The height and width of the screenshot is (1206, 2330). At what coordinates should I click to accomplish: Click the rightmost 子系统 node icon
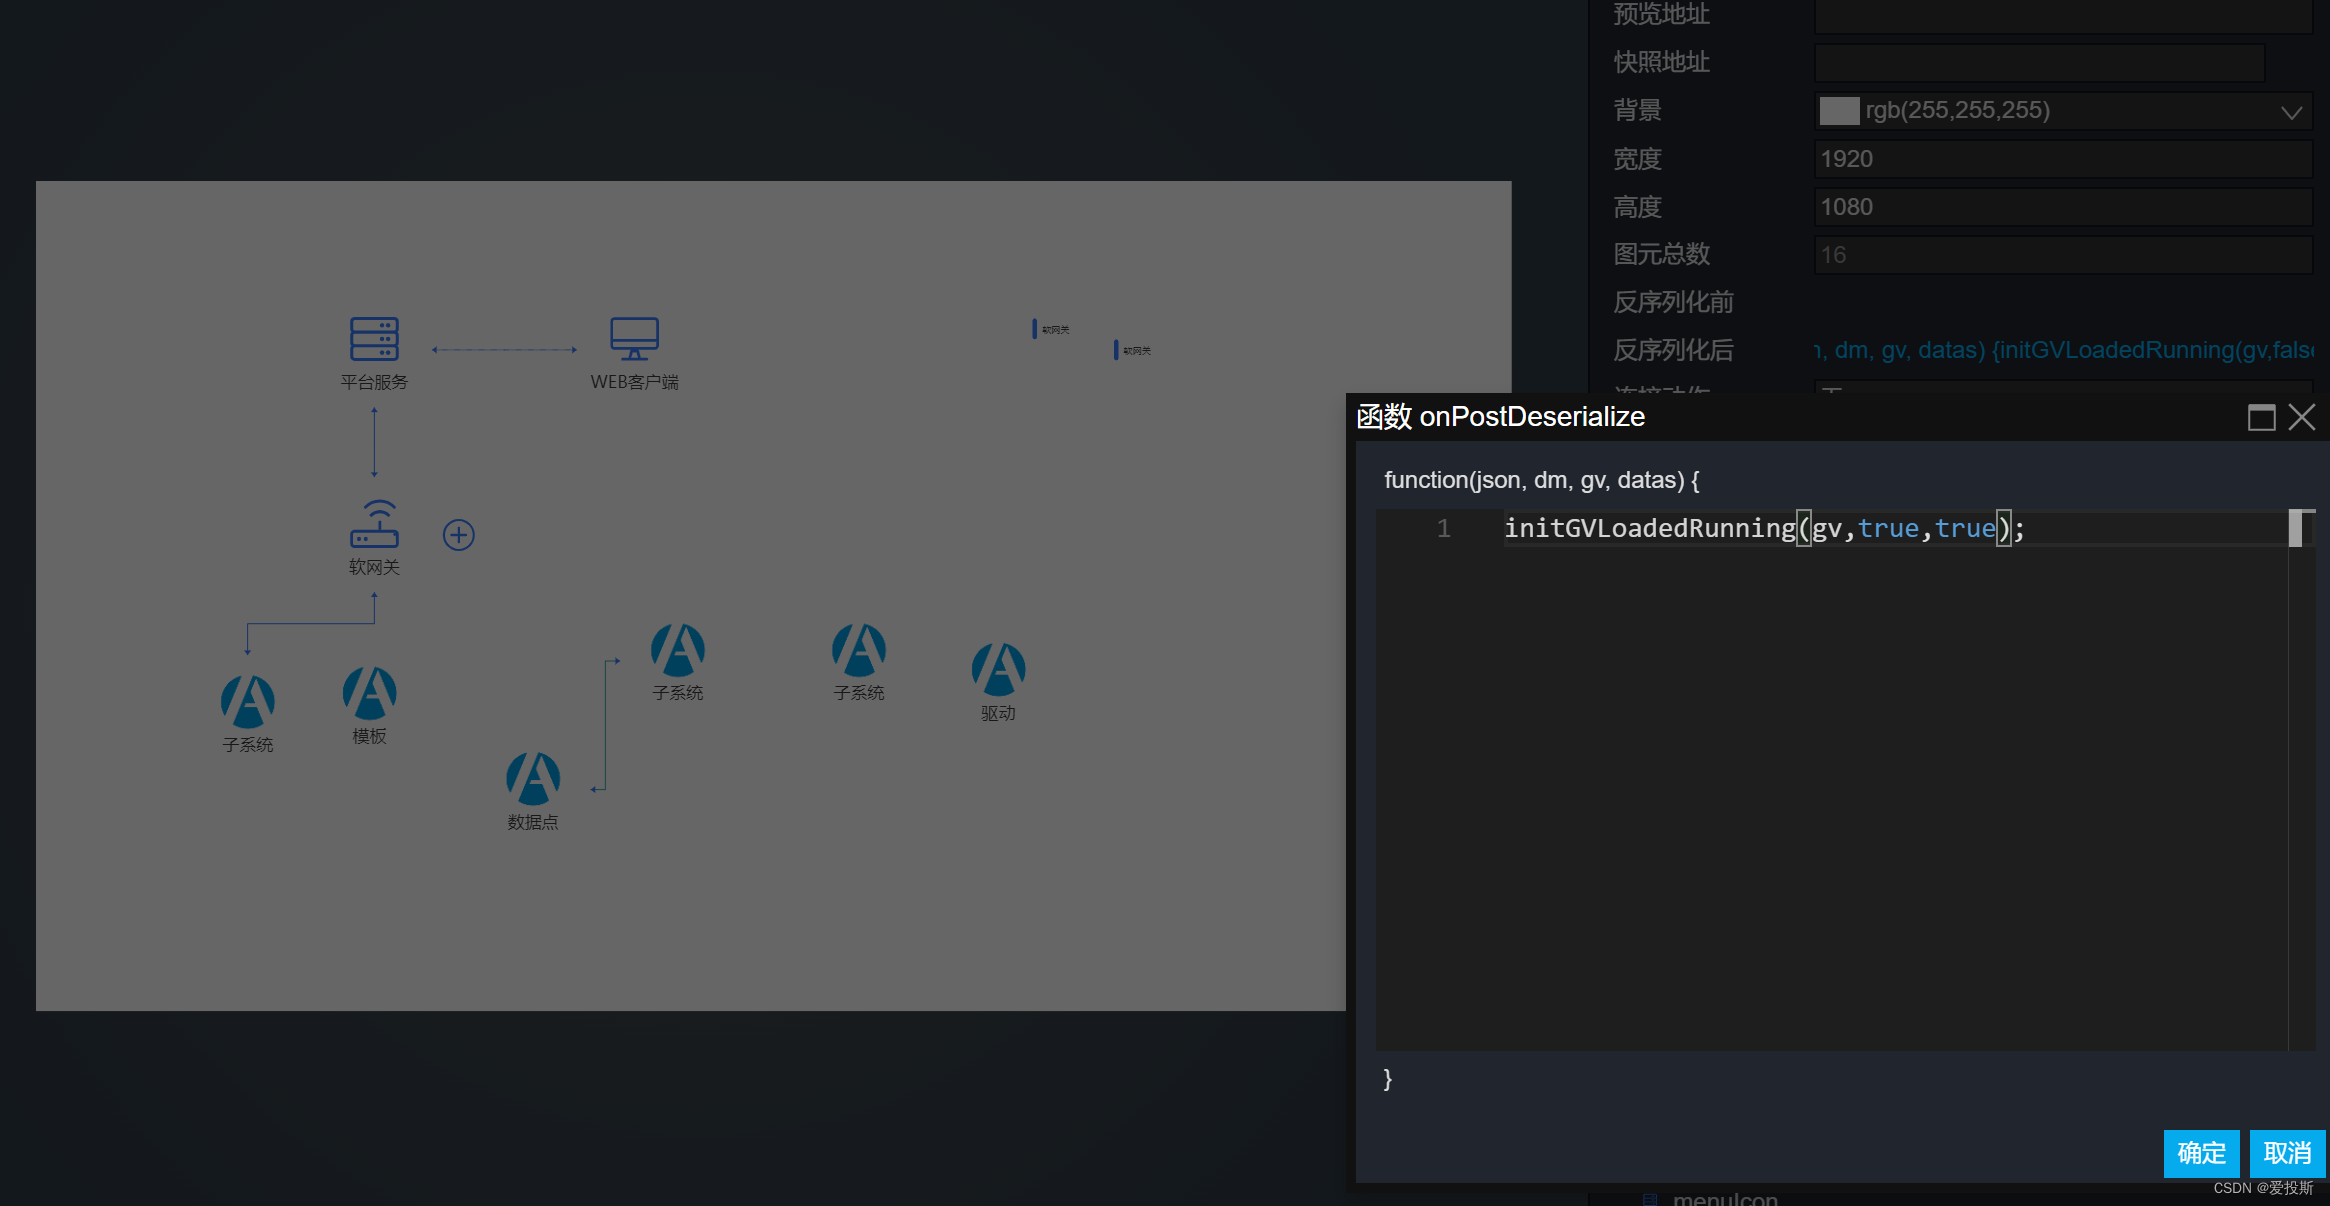(x=858, y=652)
